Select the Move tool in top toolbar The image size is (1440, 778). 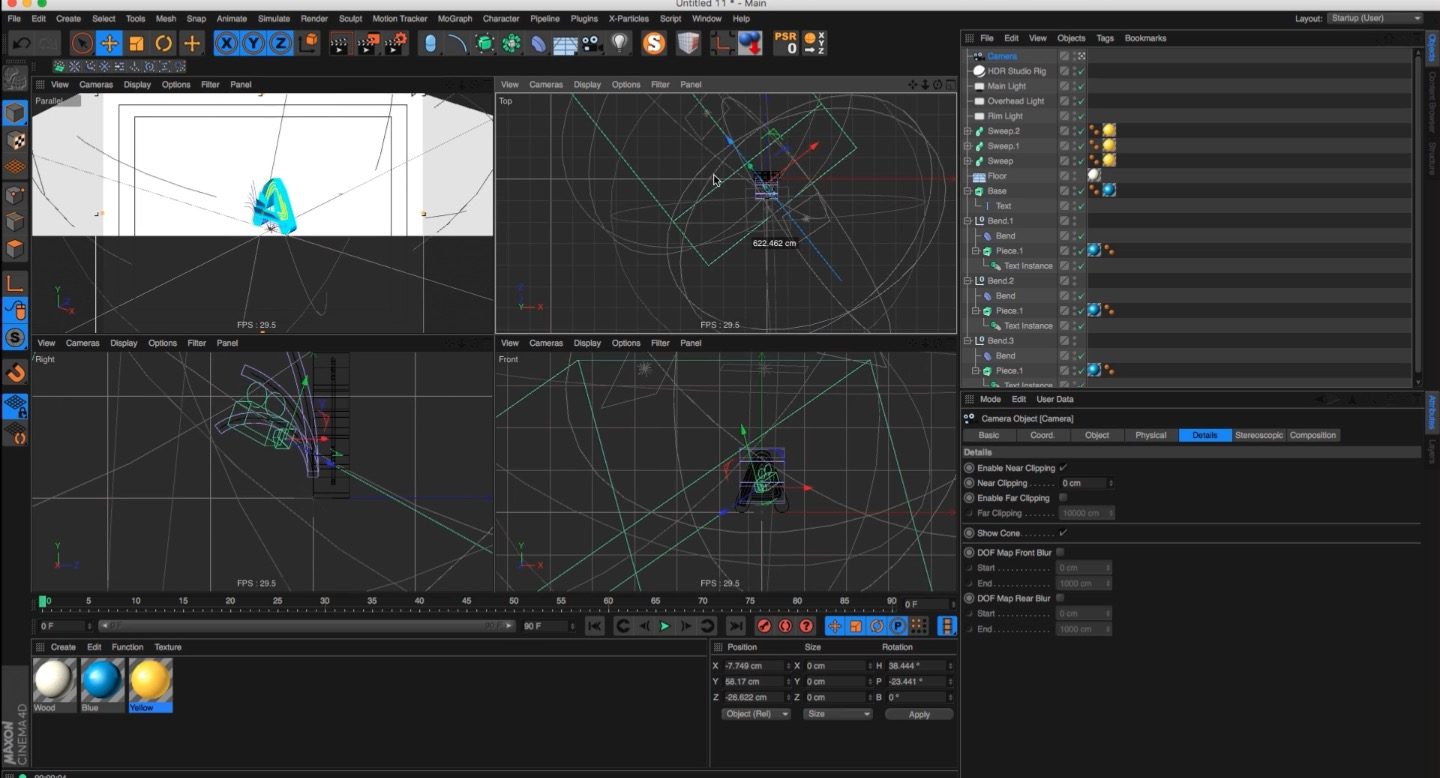109,43
